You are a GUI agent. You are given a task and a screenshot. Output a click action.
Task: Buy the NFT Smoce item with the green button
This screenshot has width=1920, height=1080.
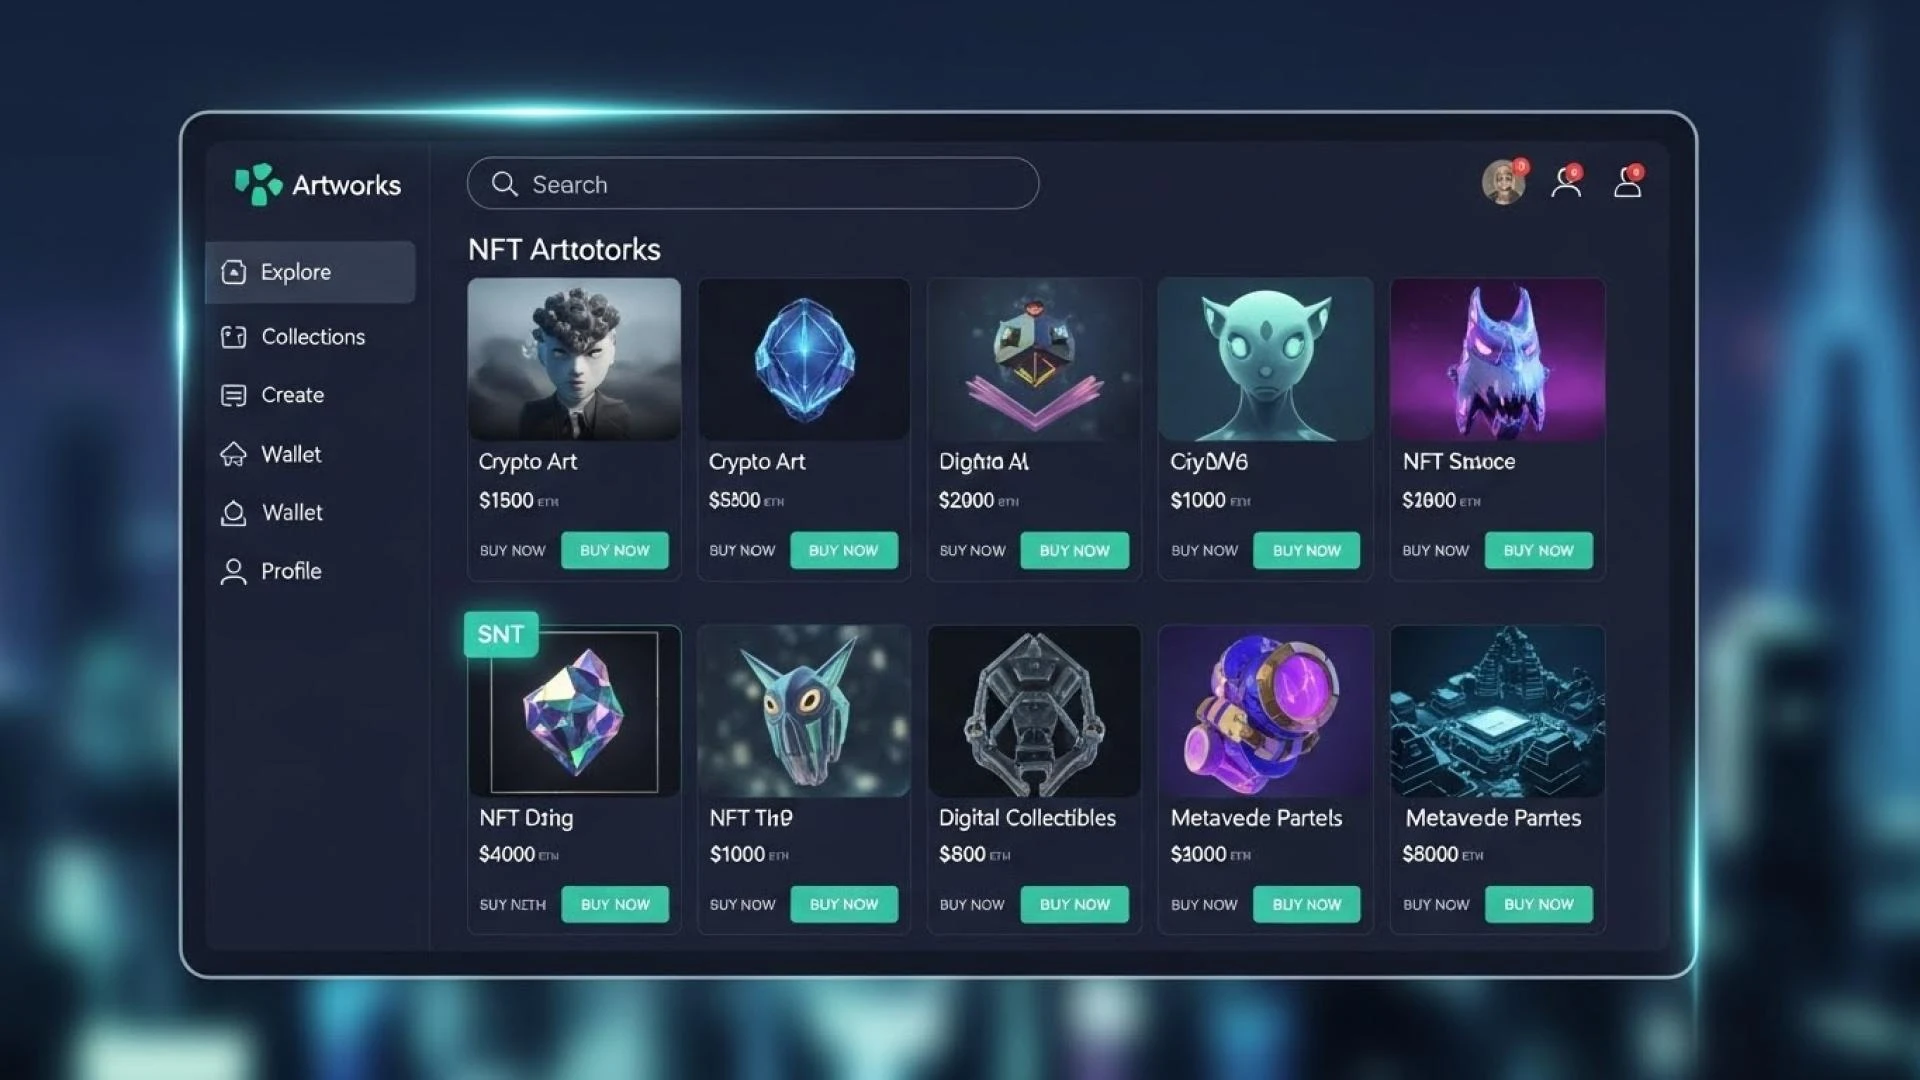(1539, 550)
